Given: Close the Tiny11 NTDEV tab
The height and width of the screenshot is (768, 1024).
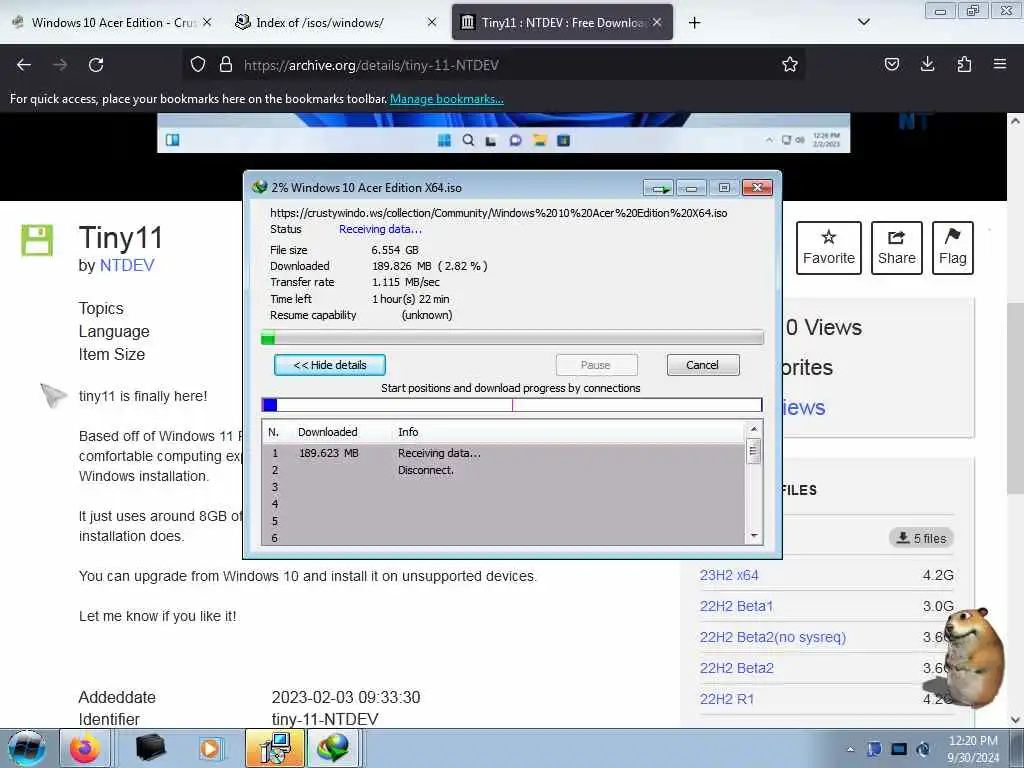Looking at the screenshot, I should pyautogui.click(x=657, y=22).
